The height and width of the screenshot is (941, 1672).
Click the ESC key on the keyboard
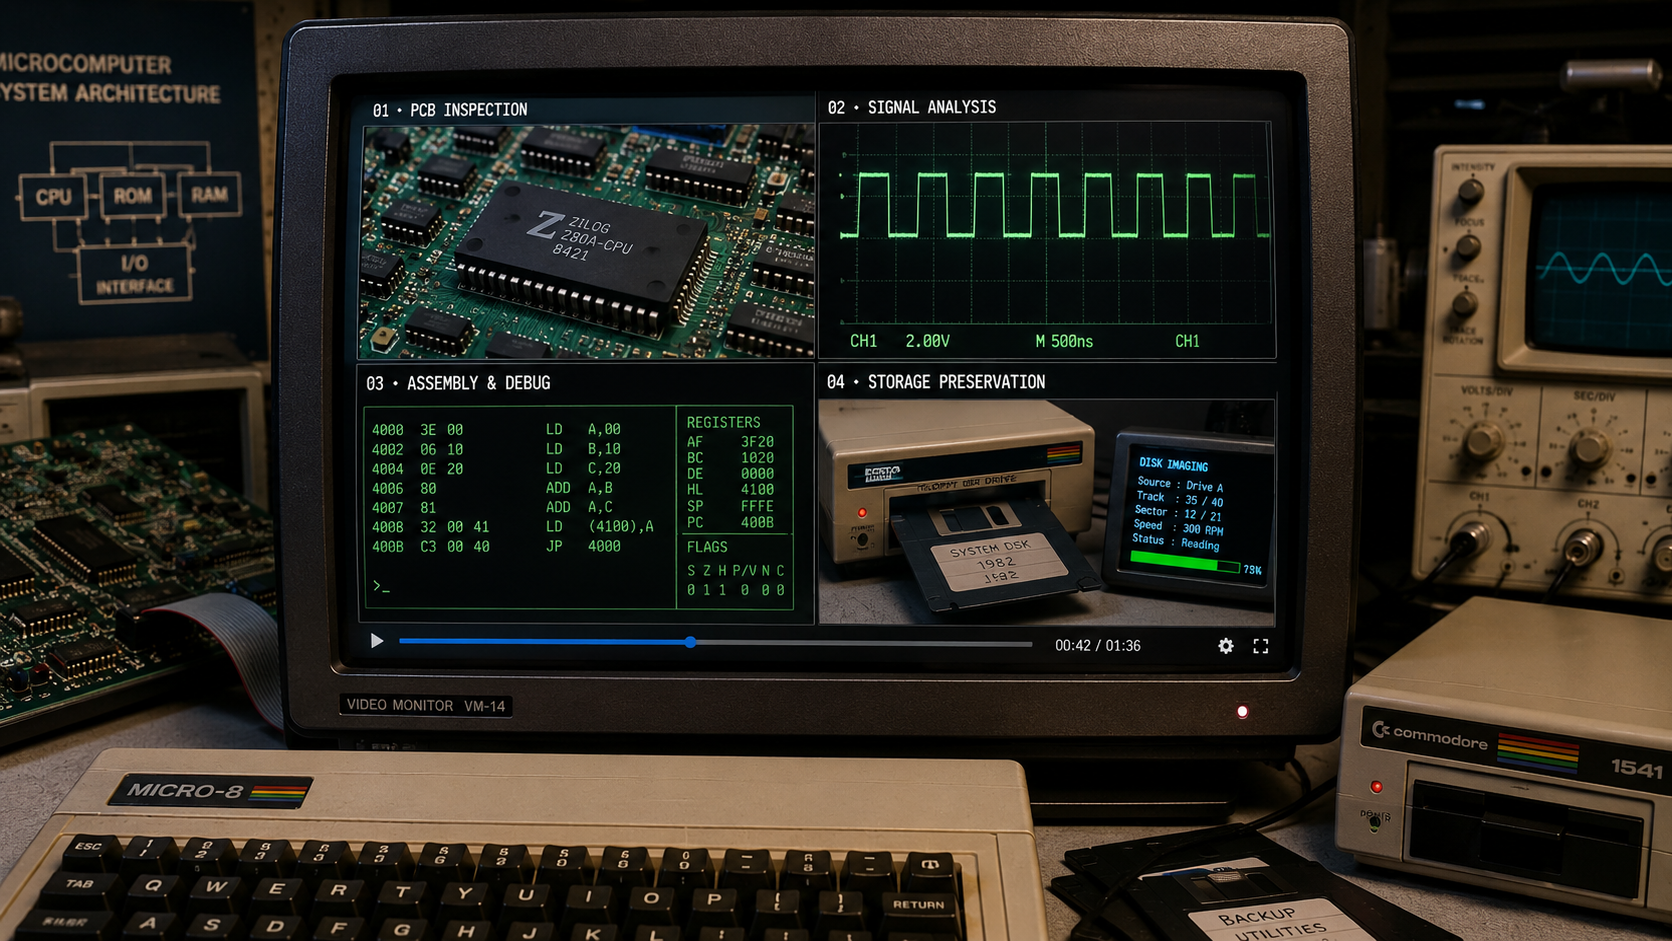88,848
